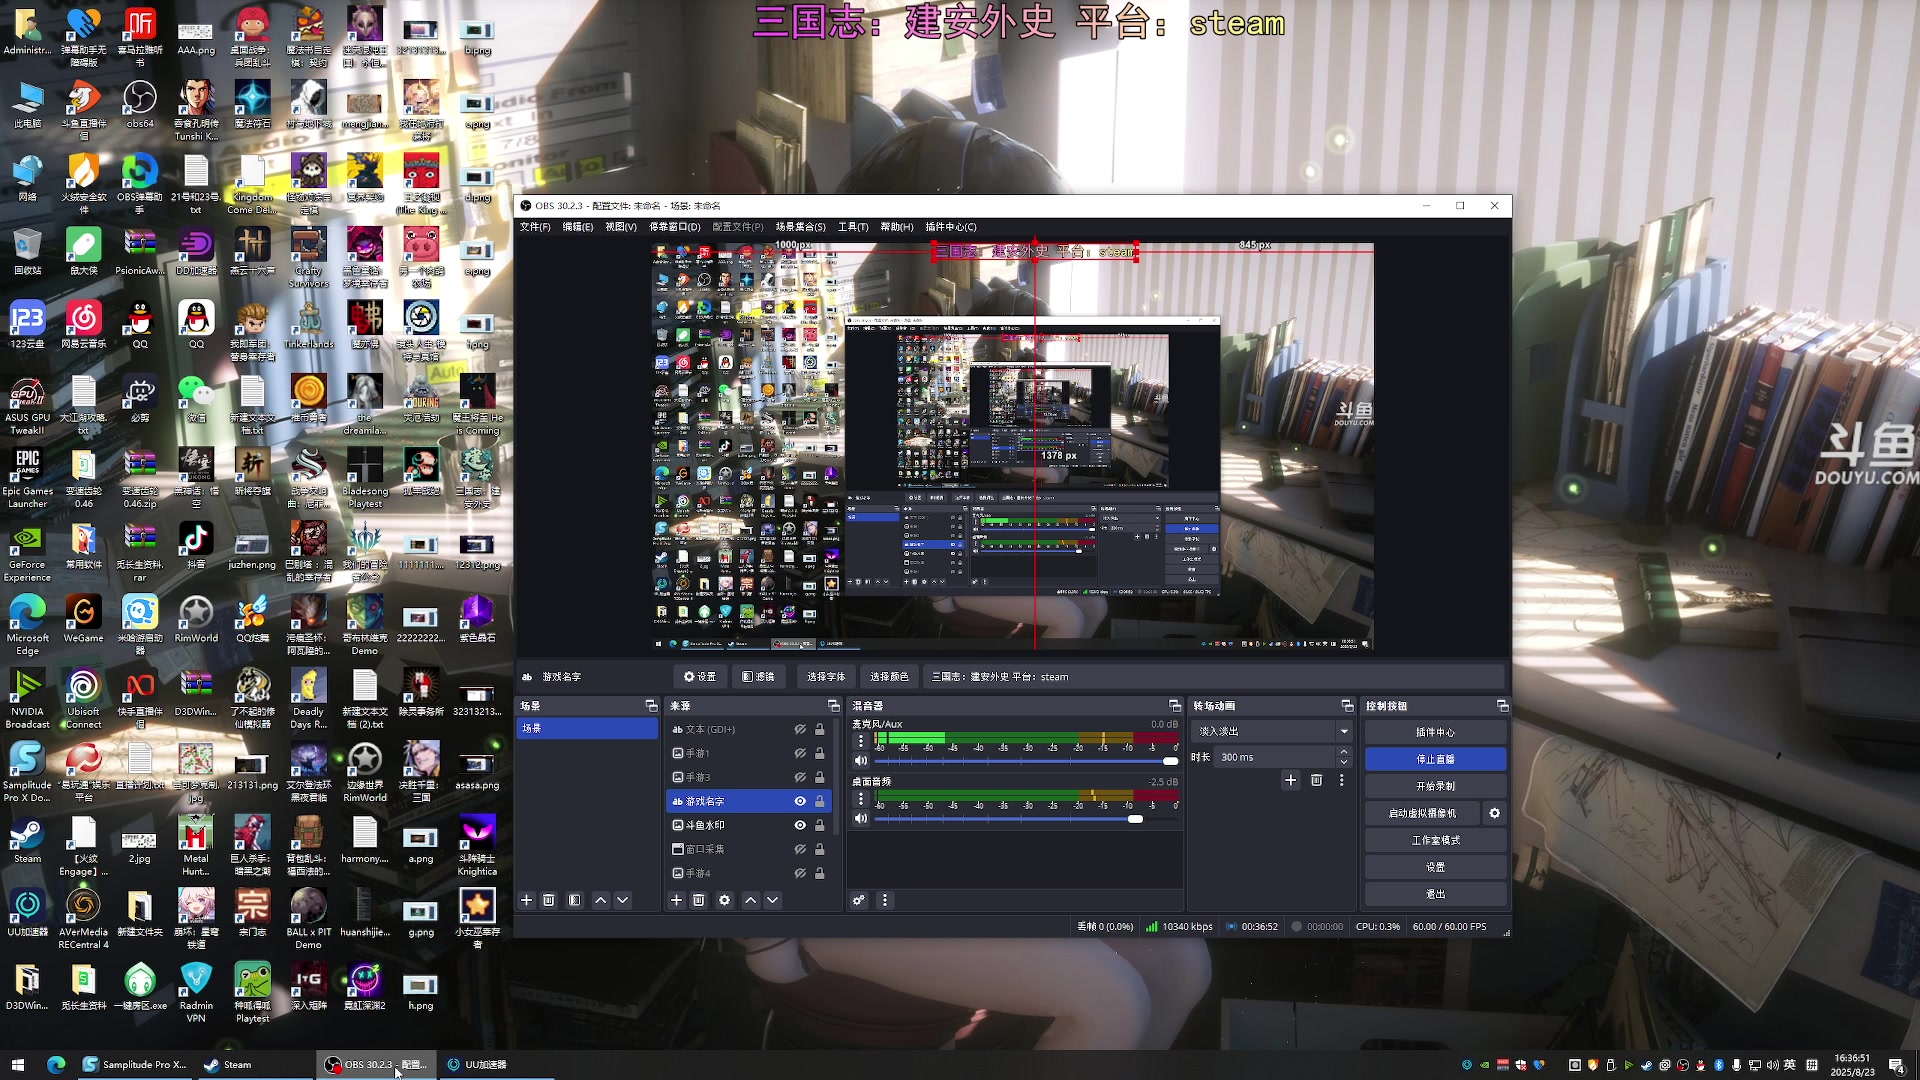Hide the 游戏名字 source via eye icon

(x=800, y=801)
